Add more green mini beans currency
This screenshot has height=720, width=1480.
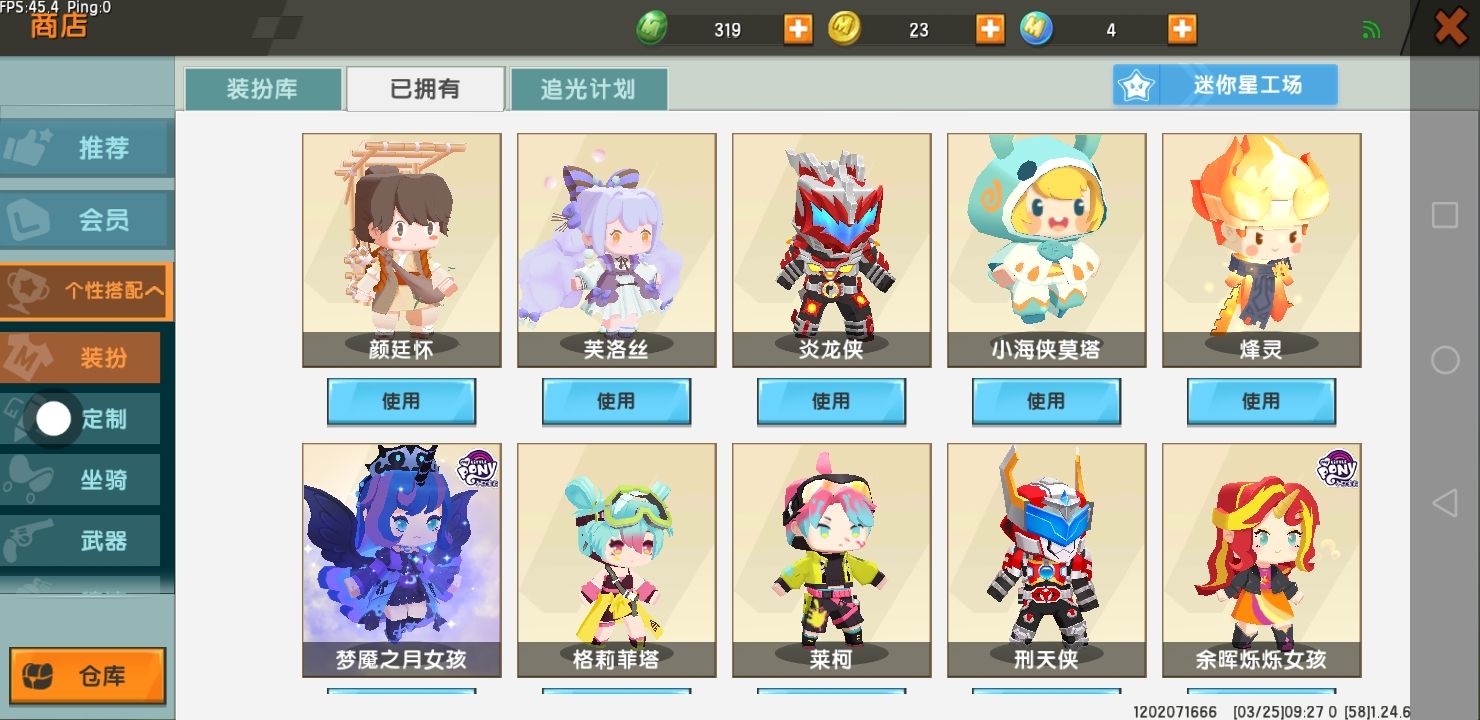[797, 29]
